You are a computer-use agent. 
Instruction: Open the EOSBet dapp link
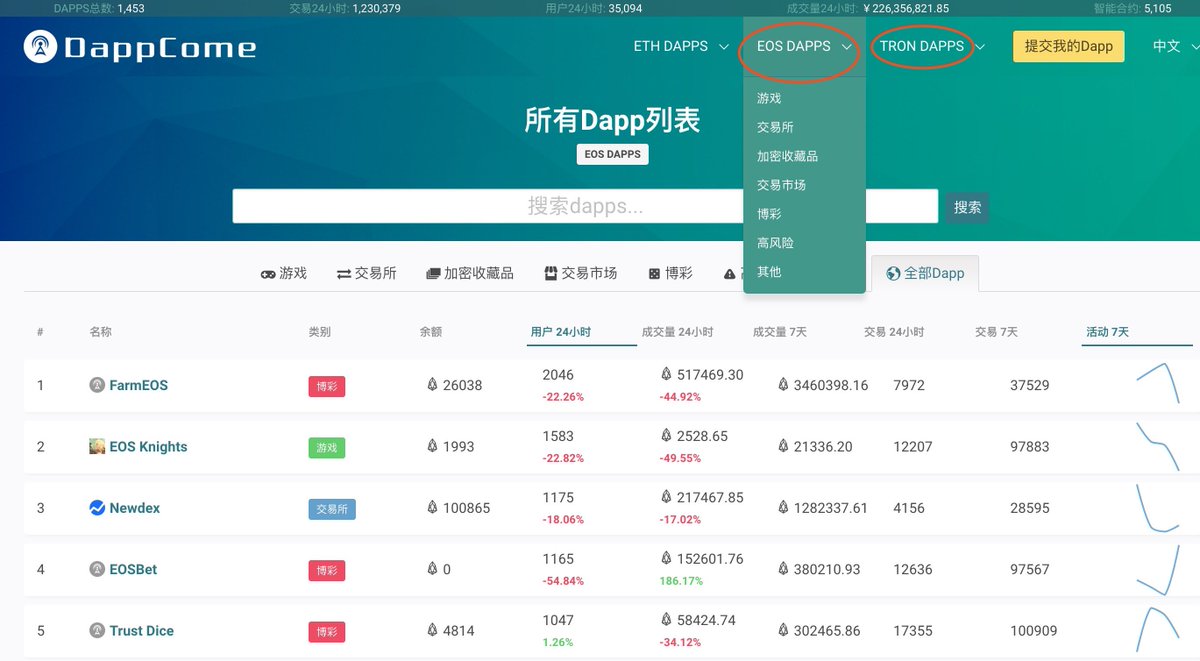click(133, 569)
